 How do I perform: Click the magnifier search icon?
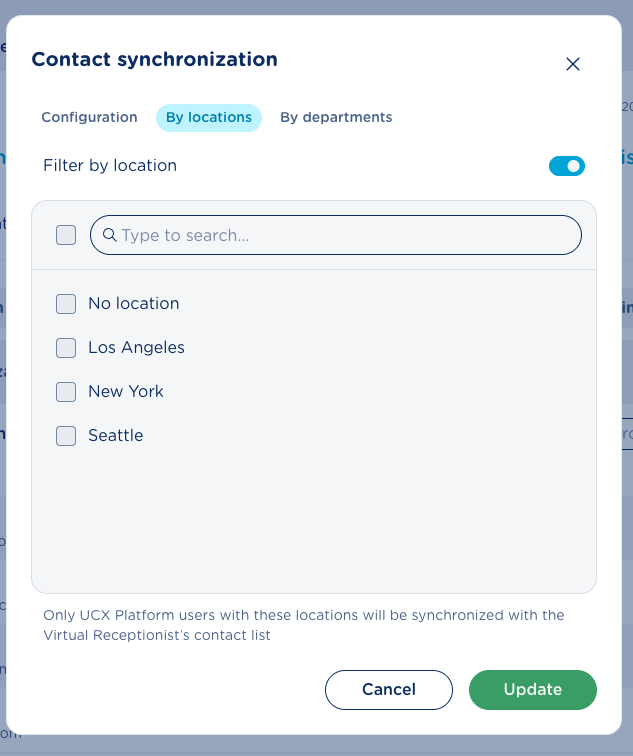pyautogui.click(x=110, y=235)
